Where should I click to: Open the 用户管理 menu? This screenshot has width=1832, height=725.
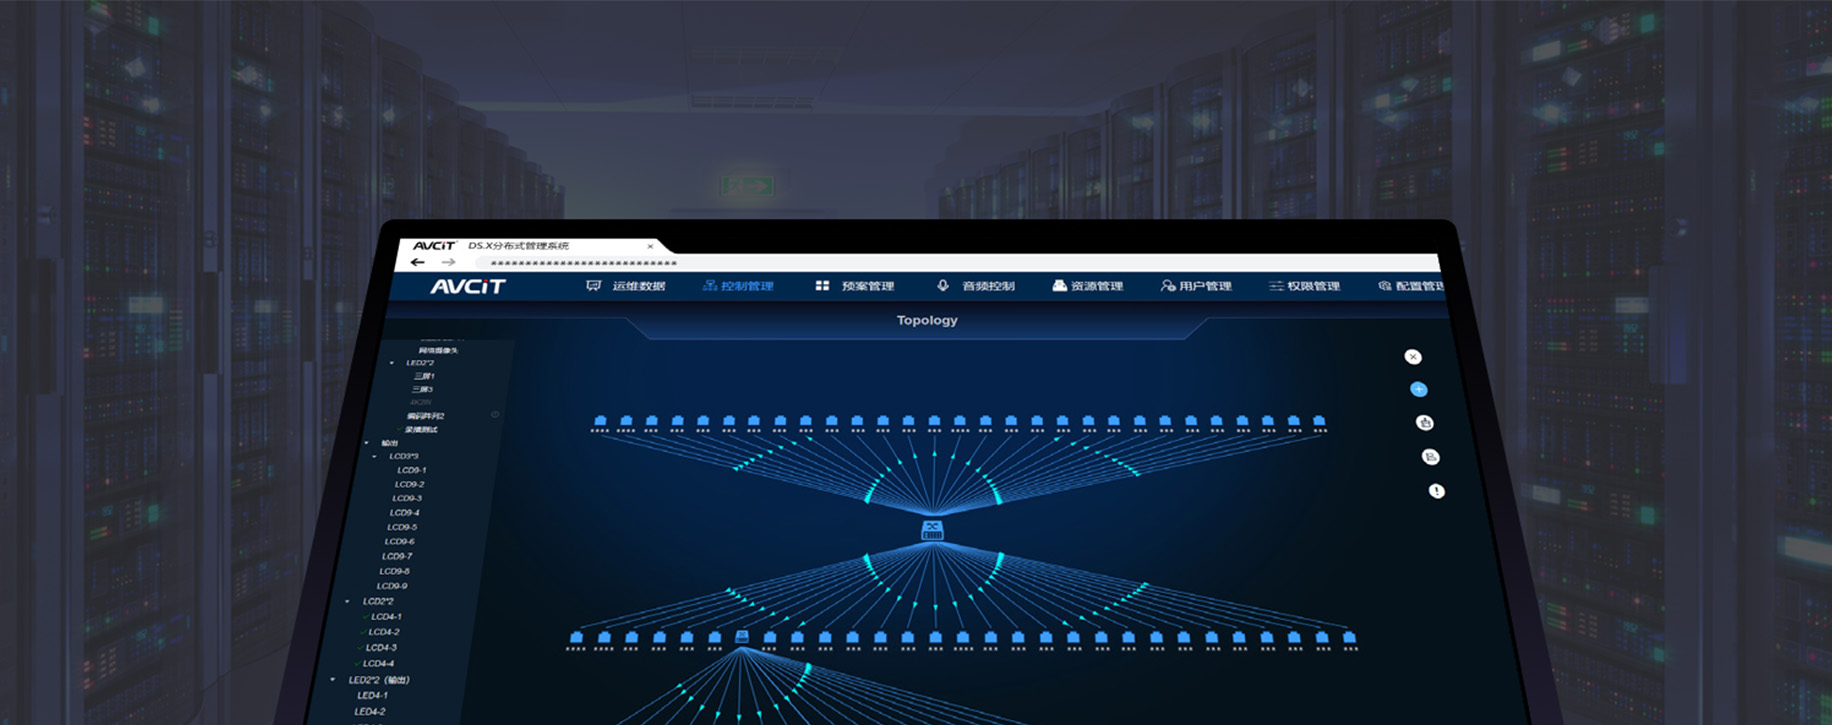click(1196, 286)
